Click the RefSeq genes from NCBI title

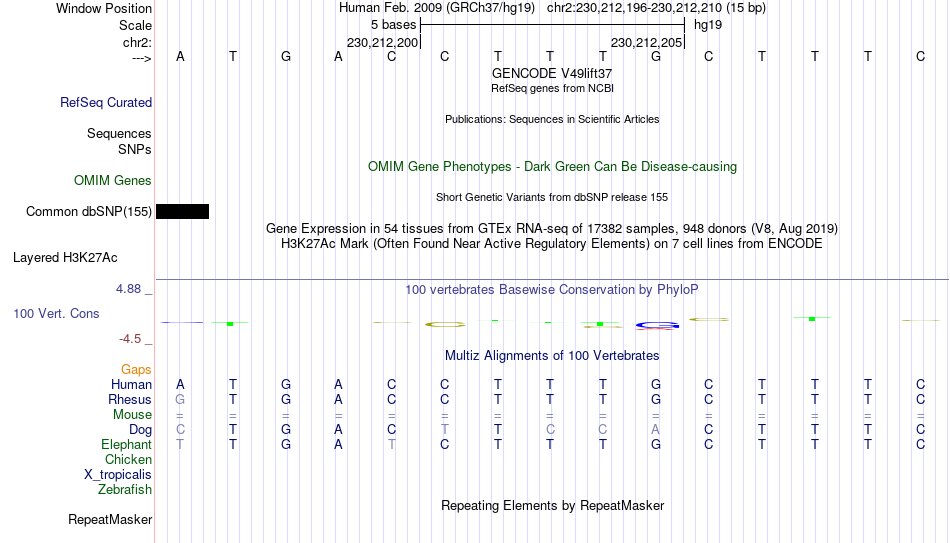pos(552,88)
